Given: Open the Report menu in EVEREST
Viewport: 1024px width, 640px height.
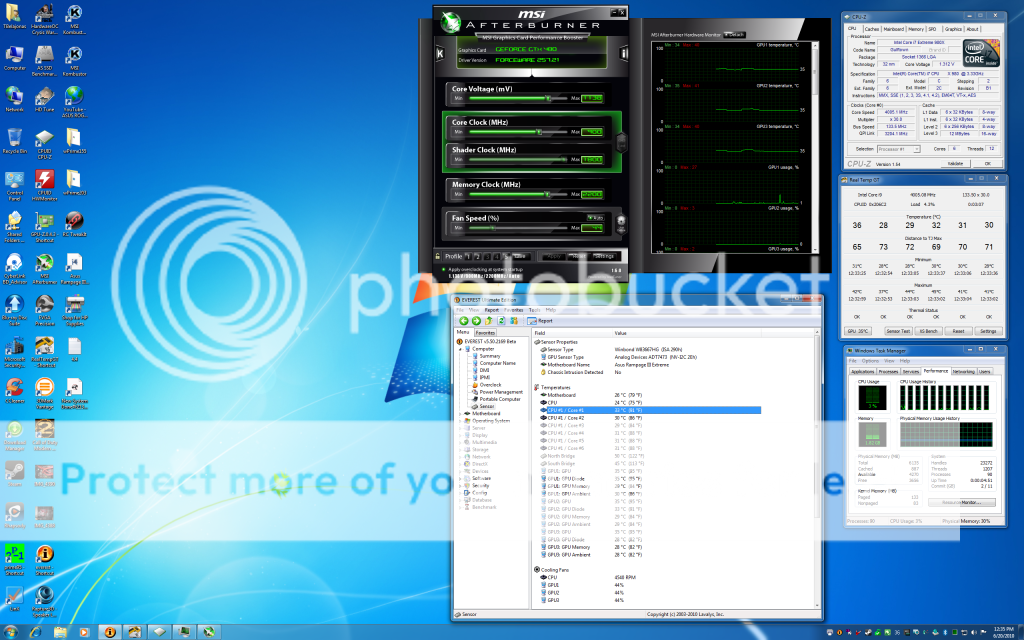Looking at the screenshot, I should [x=492, y=310].
